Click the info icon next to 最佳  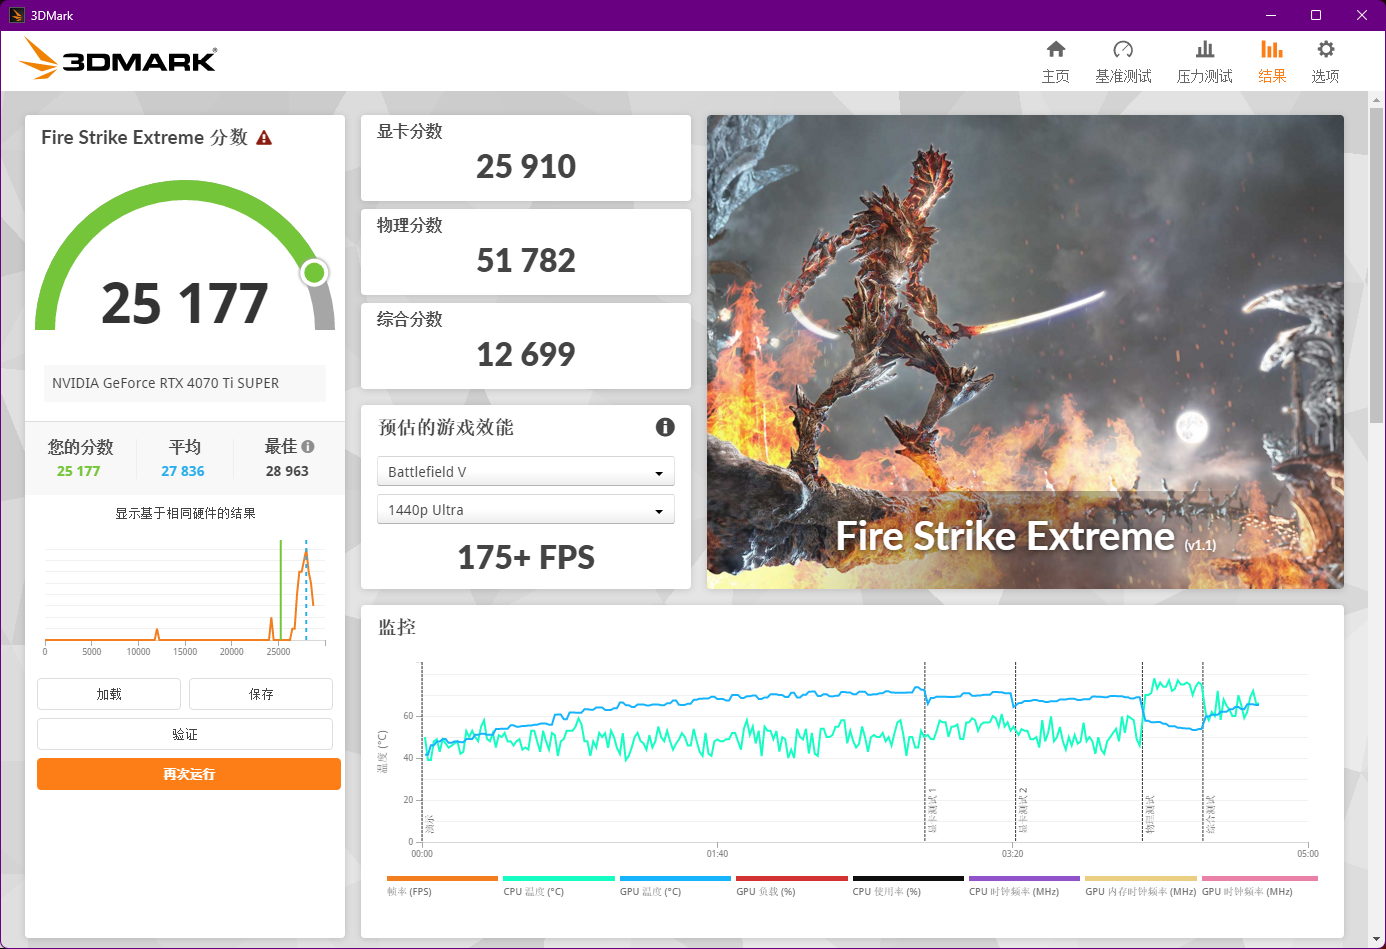308,447
